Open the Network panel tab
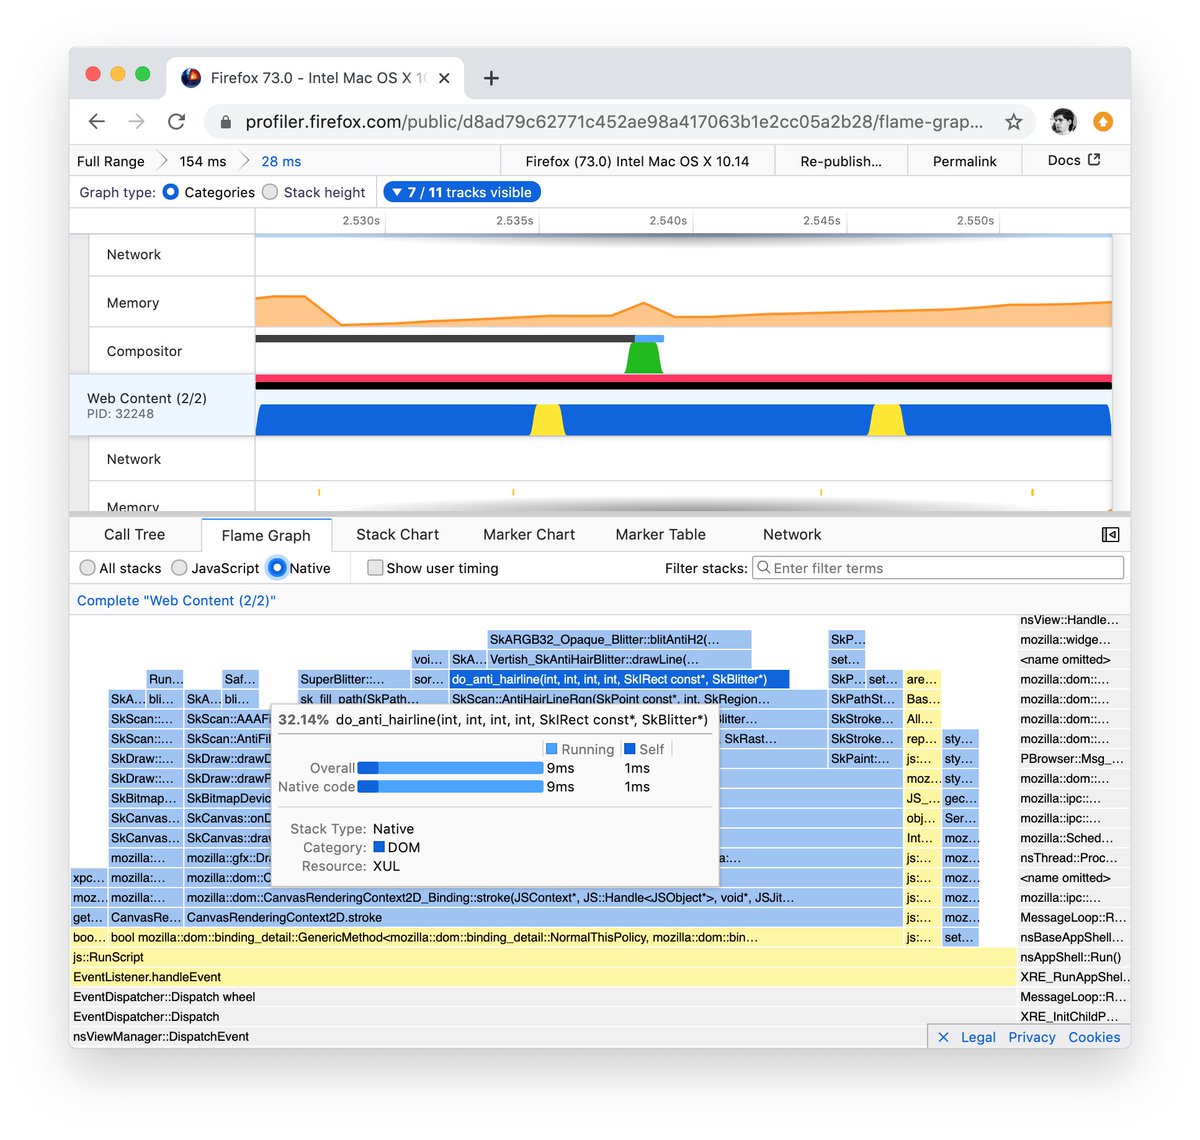 [x=792, y=535]
